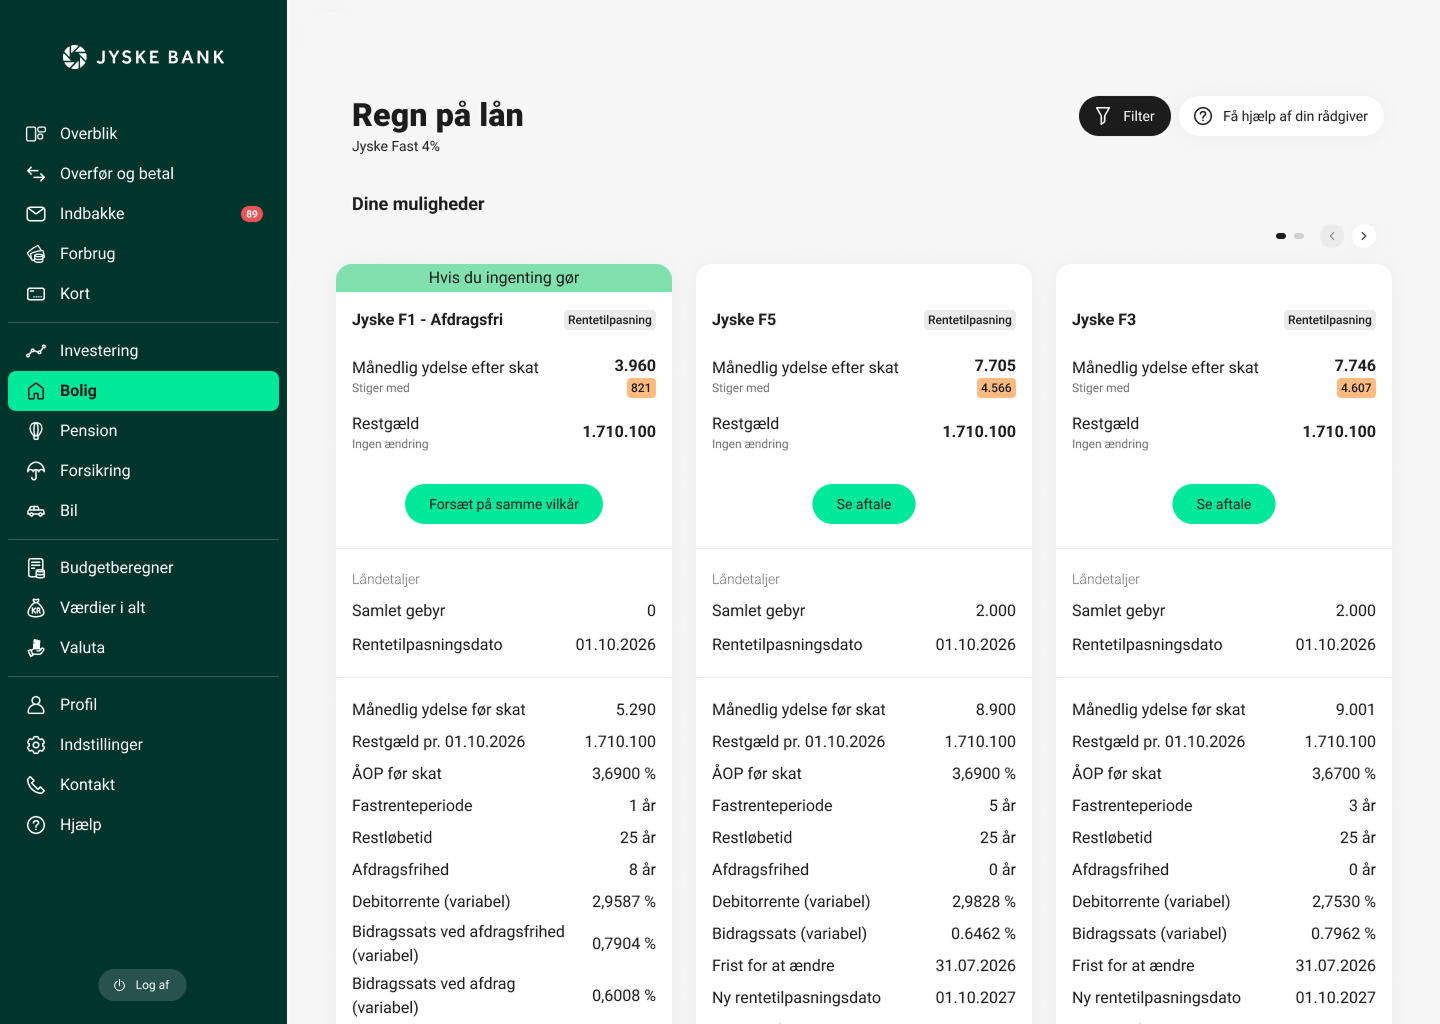This screenshot has height=1024, width=1440.
Task: Click question mark icon beside rådgiver help
Action: click(1203, 116)
